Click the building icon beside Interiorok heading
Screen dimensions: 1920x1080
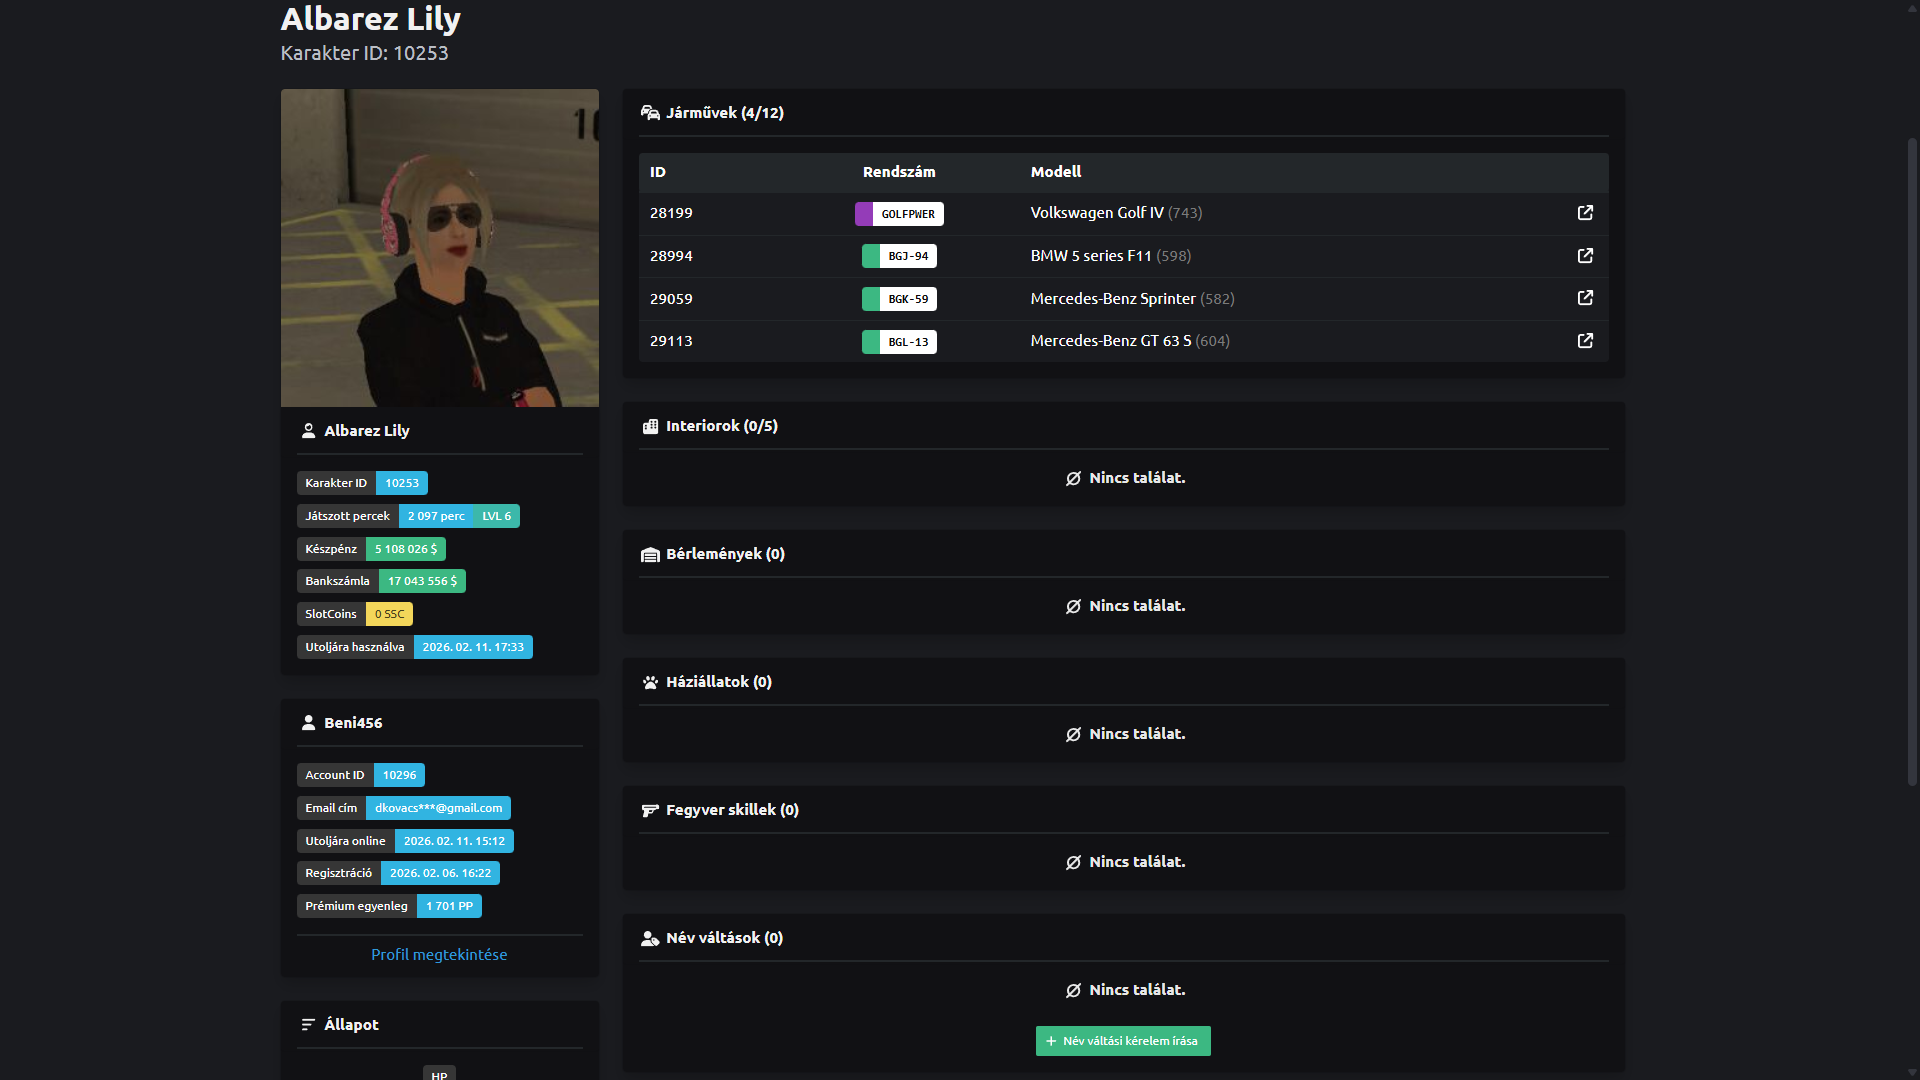(650, 426)
